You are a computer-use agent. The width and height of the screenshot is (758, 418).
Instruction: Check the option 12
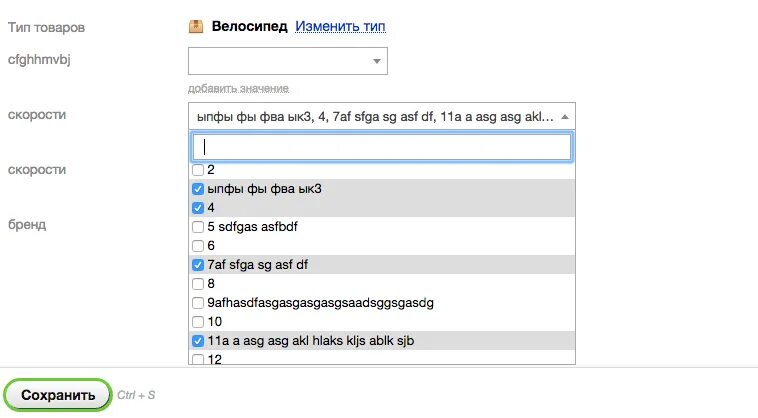point(198,360)
